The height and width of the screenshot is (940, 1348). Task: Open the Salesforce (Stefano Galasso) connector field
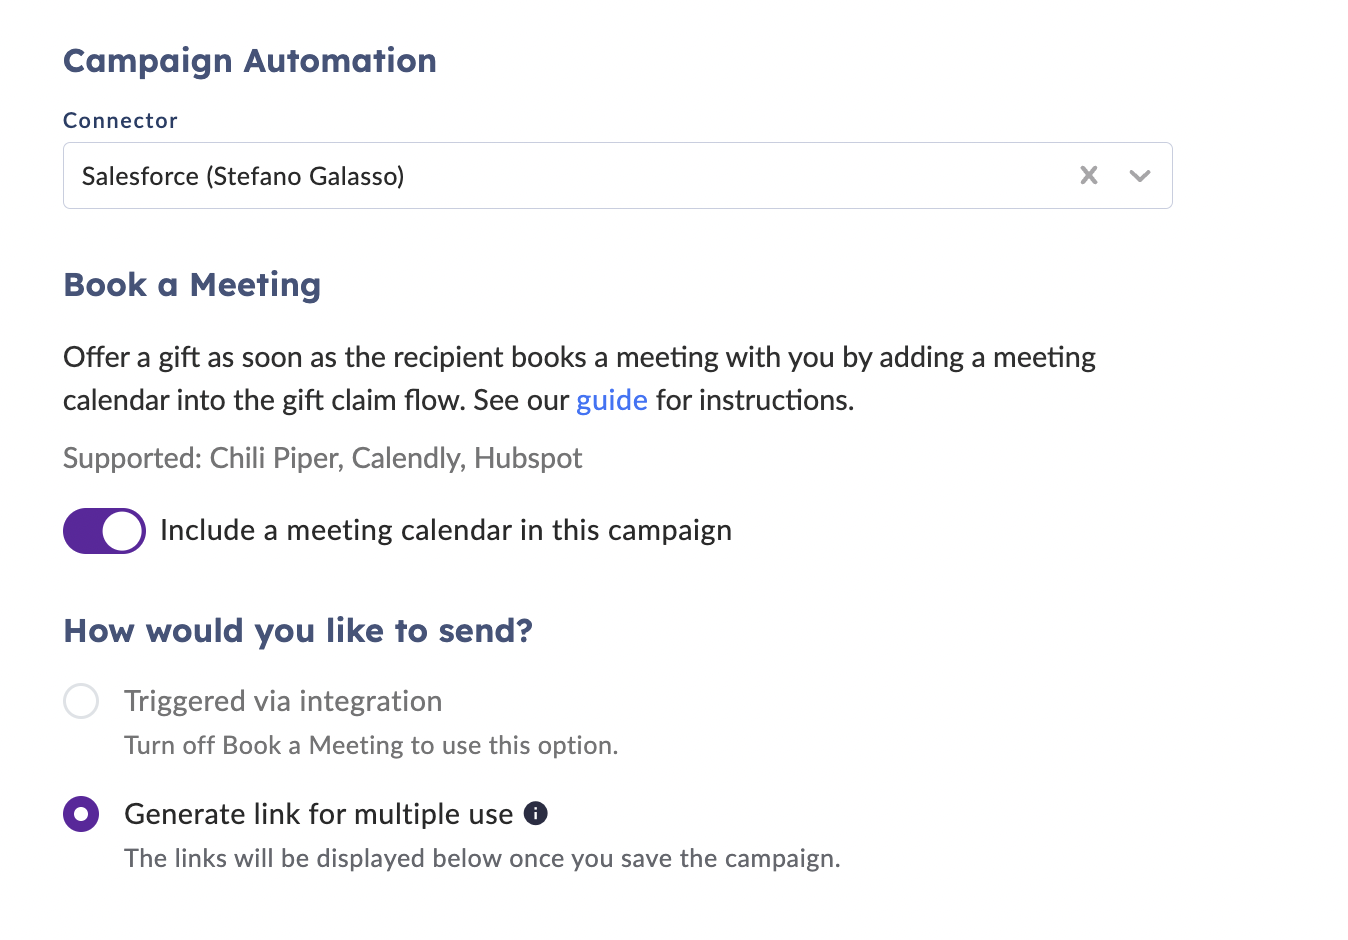500,176
